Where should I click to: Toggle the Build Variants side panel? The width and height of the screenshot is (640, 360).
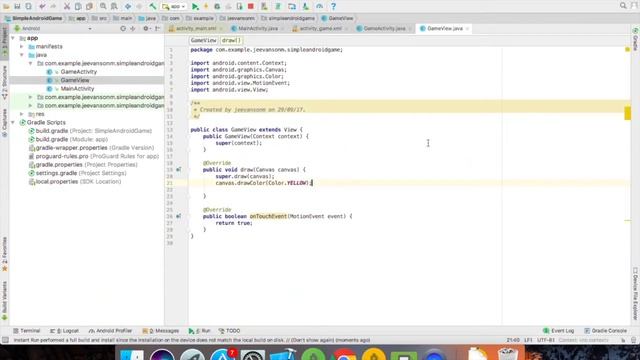[x=4, y=301]
